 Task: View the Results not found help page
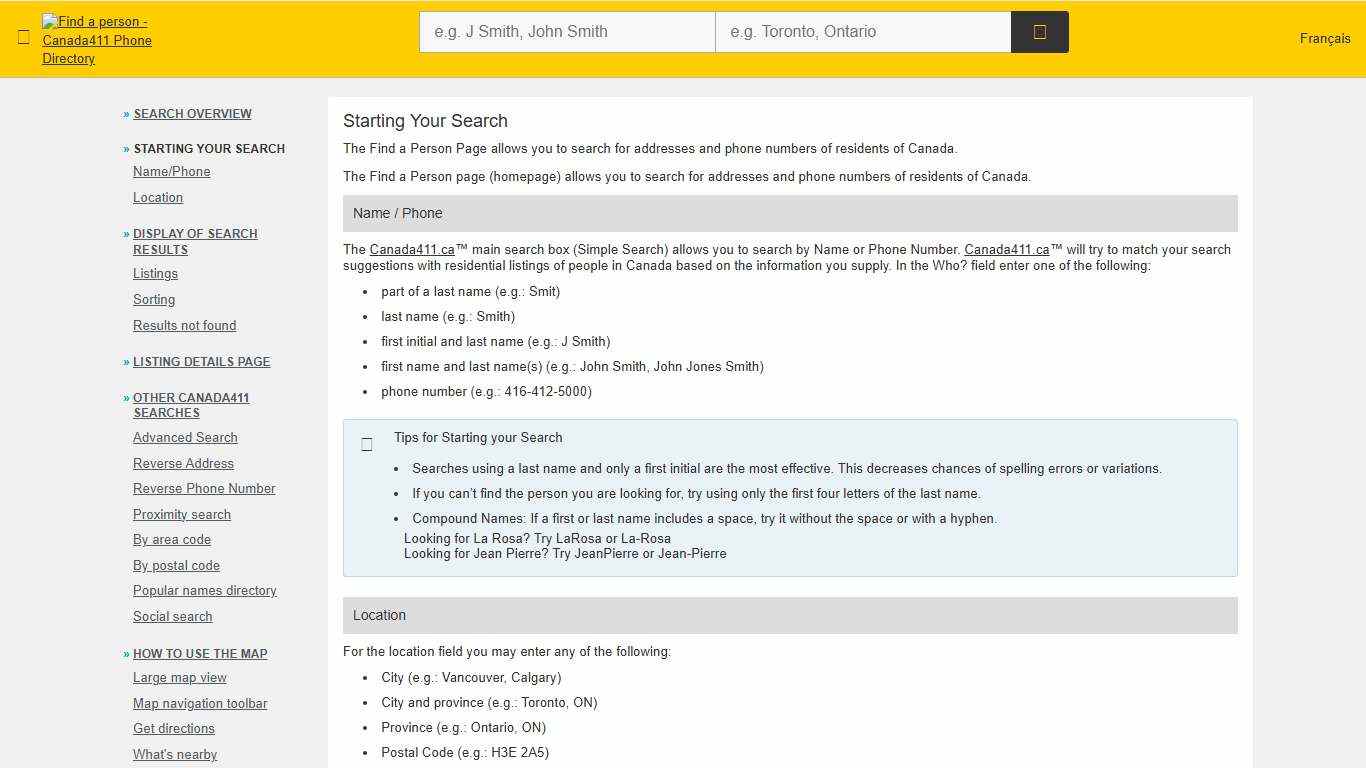184,325
